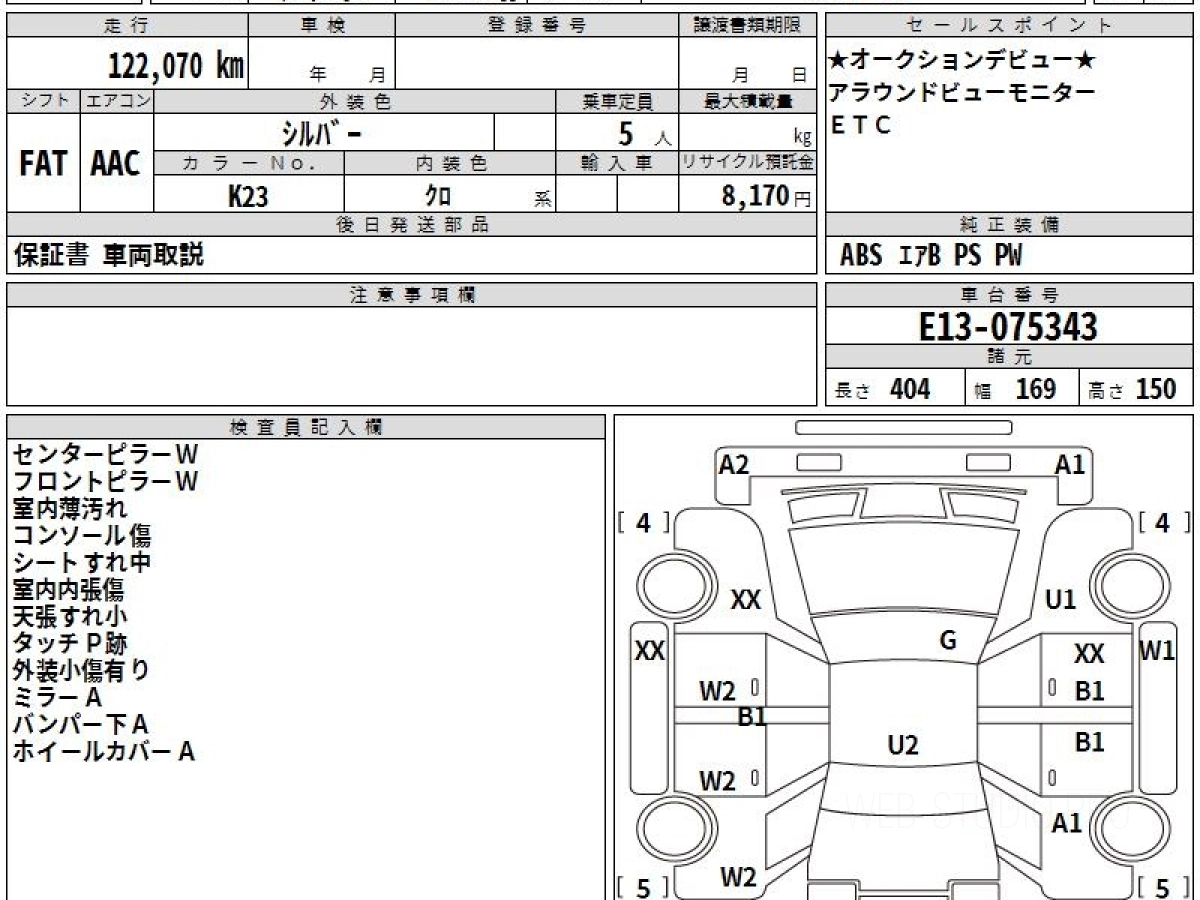1200x900 pixels.
Task: Click the 諸元 header
Action: click(x=1009, y=357)
